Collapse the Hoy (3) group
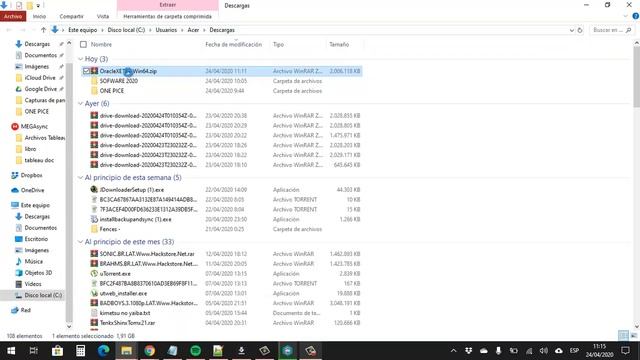Screen dimensions: 640x360 pos(80,59)
